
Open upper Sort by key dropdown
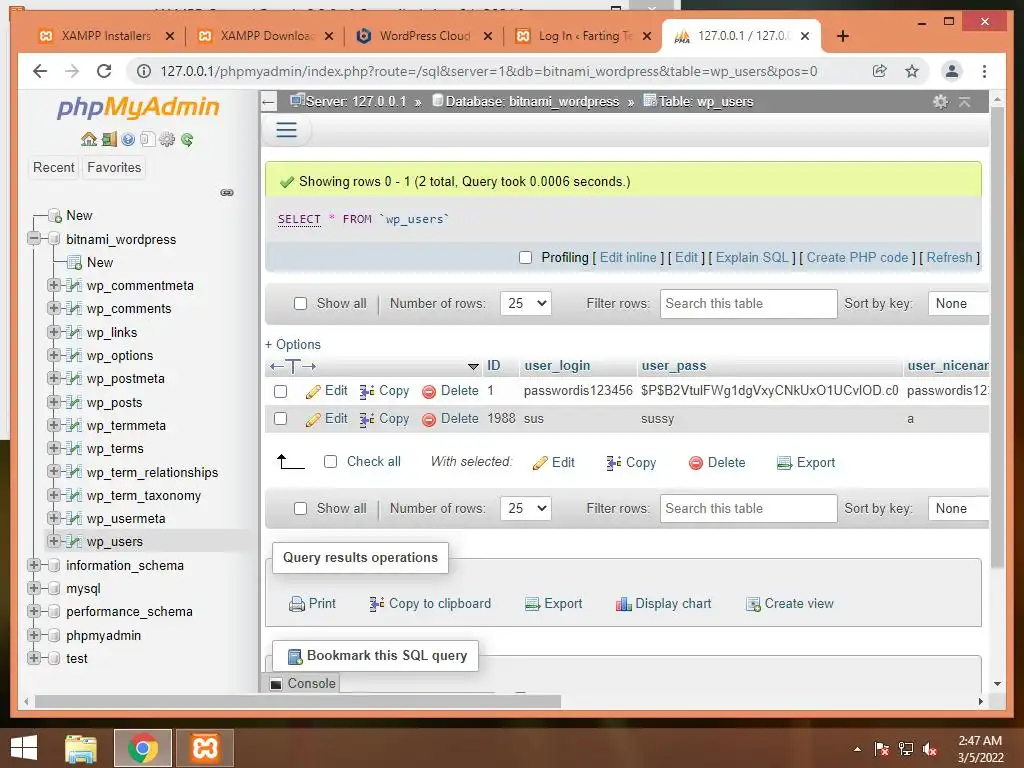point(958,304)
